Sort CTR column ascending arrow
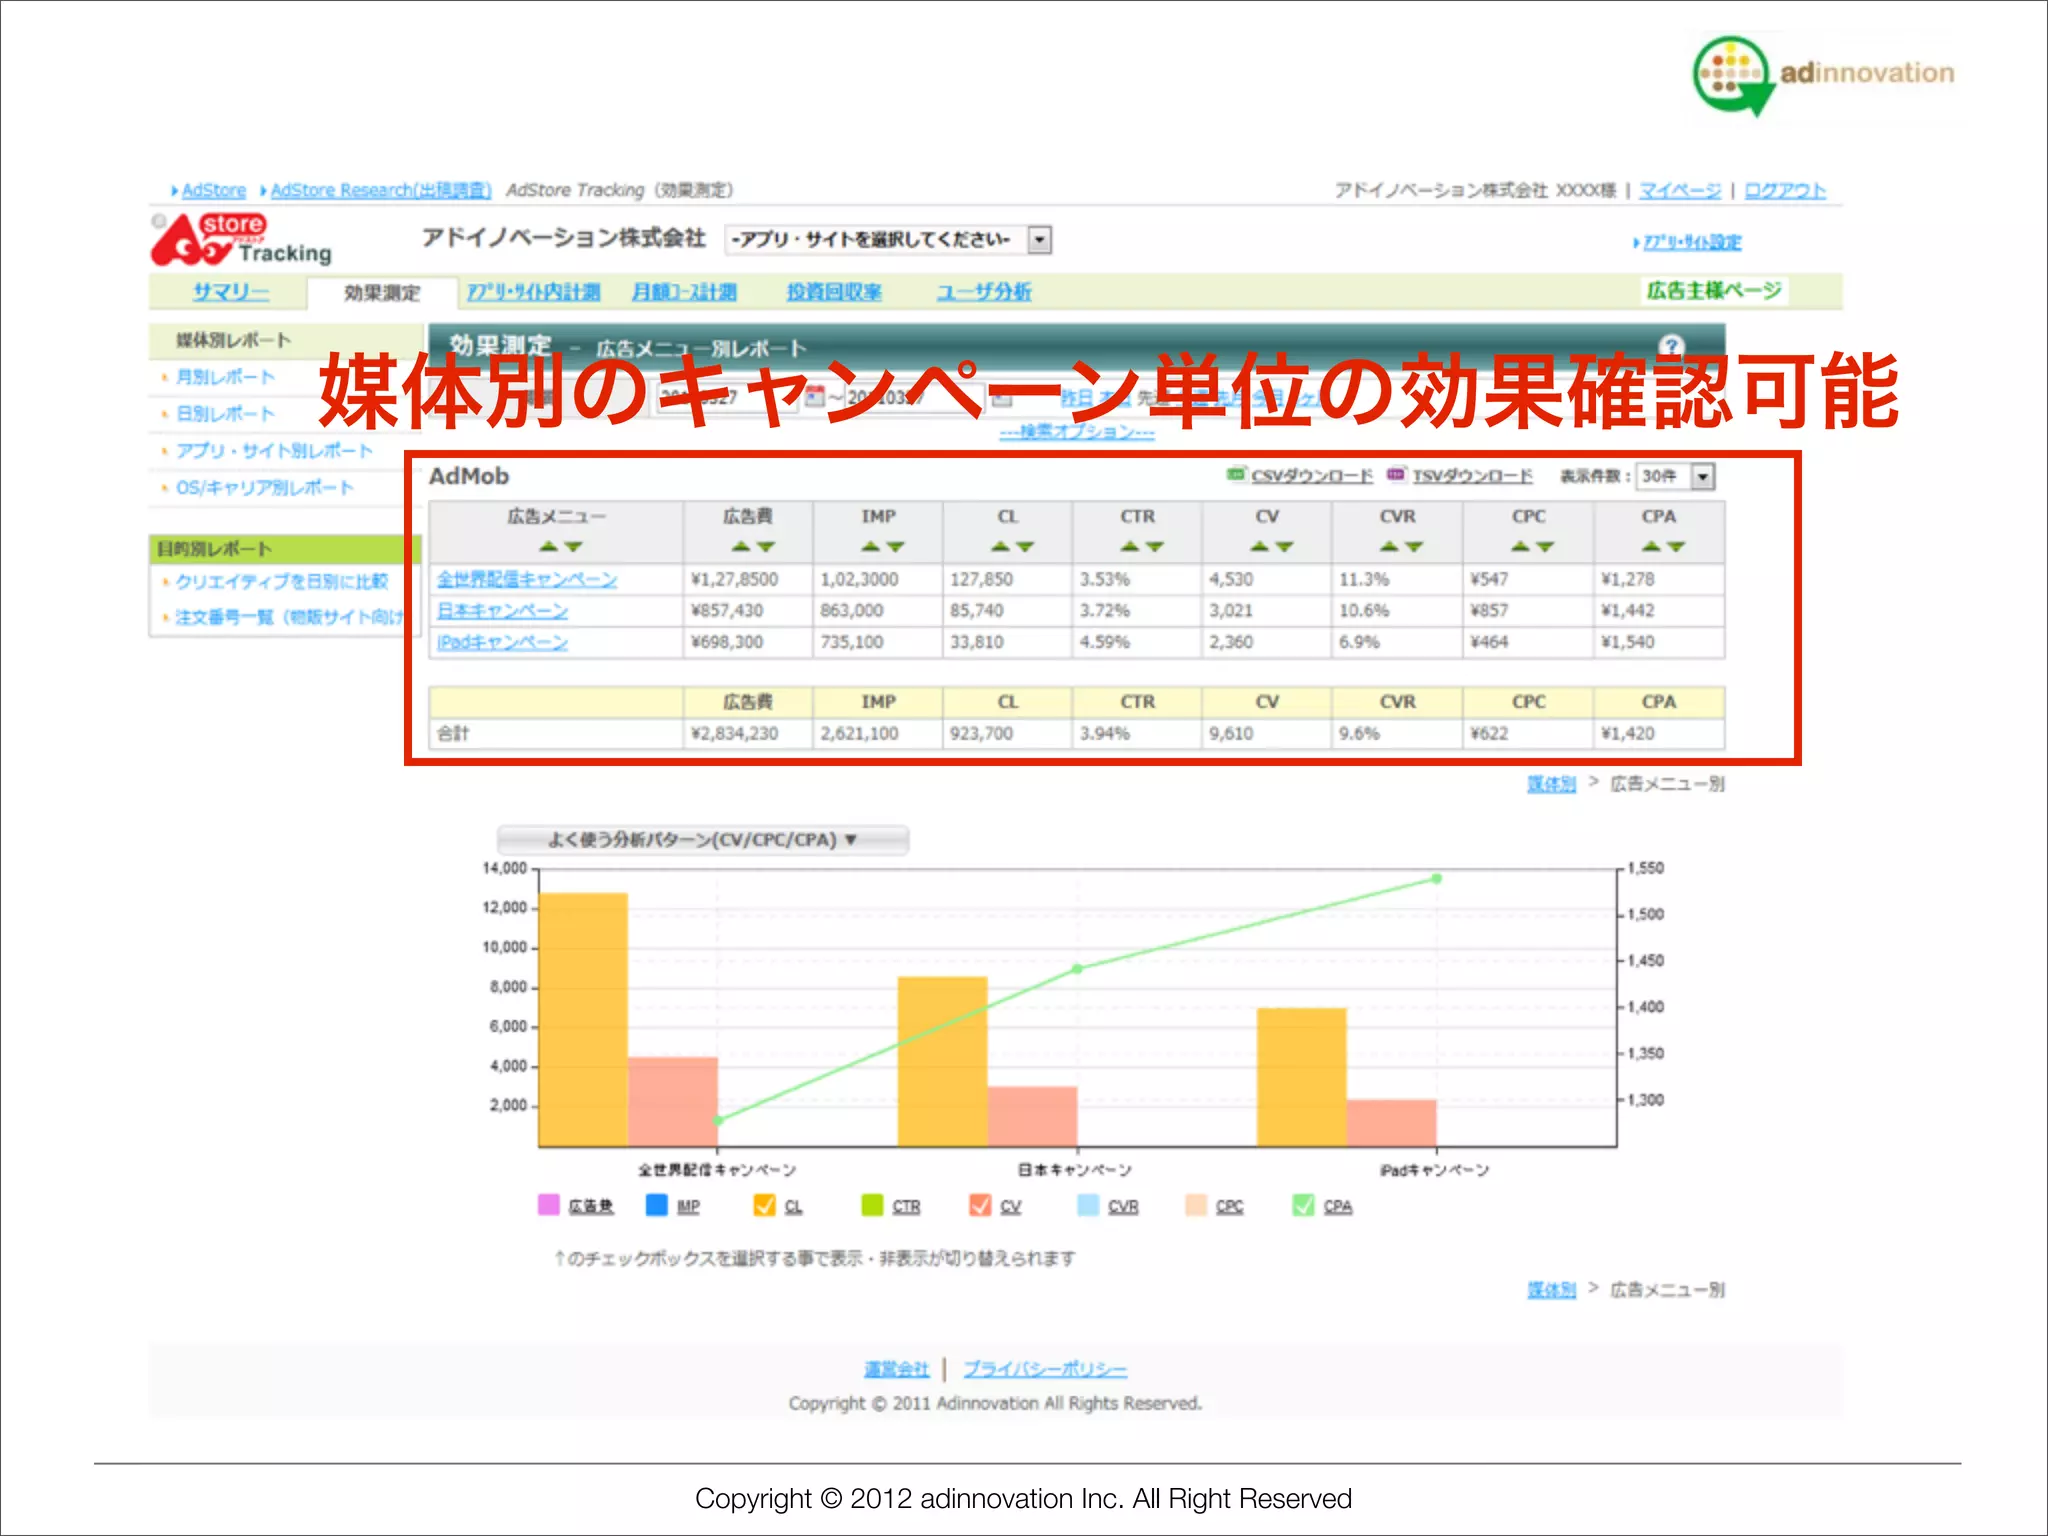Viewport: 2048px width, 1536px height. 1129,546
